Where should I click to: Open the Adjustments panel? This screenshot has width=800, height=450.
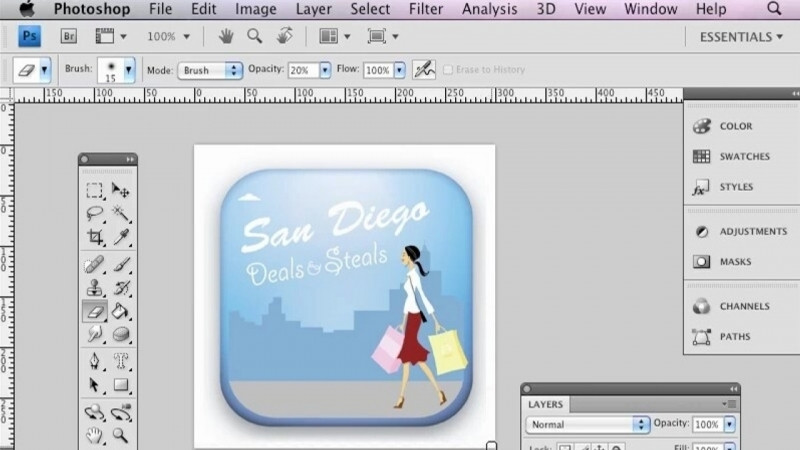(x=753, y=232)
